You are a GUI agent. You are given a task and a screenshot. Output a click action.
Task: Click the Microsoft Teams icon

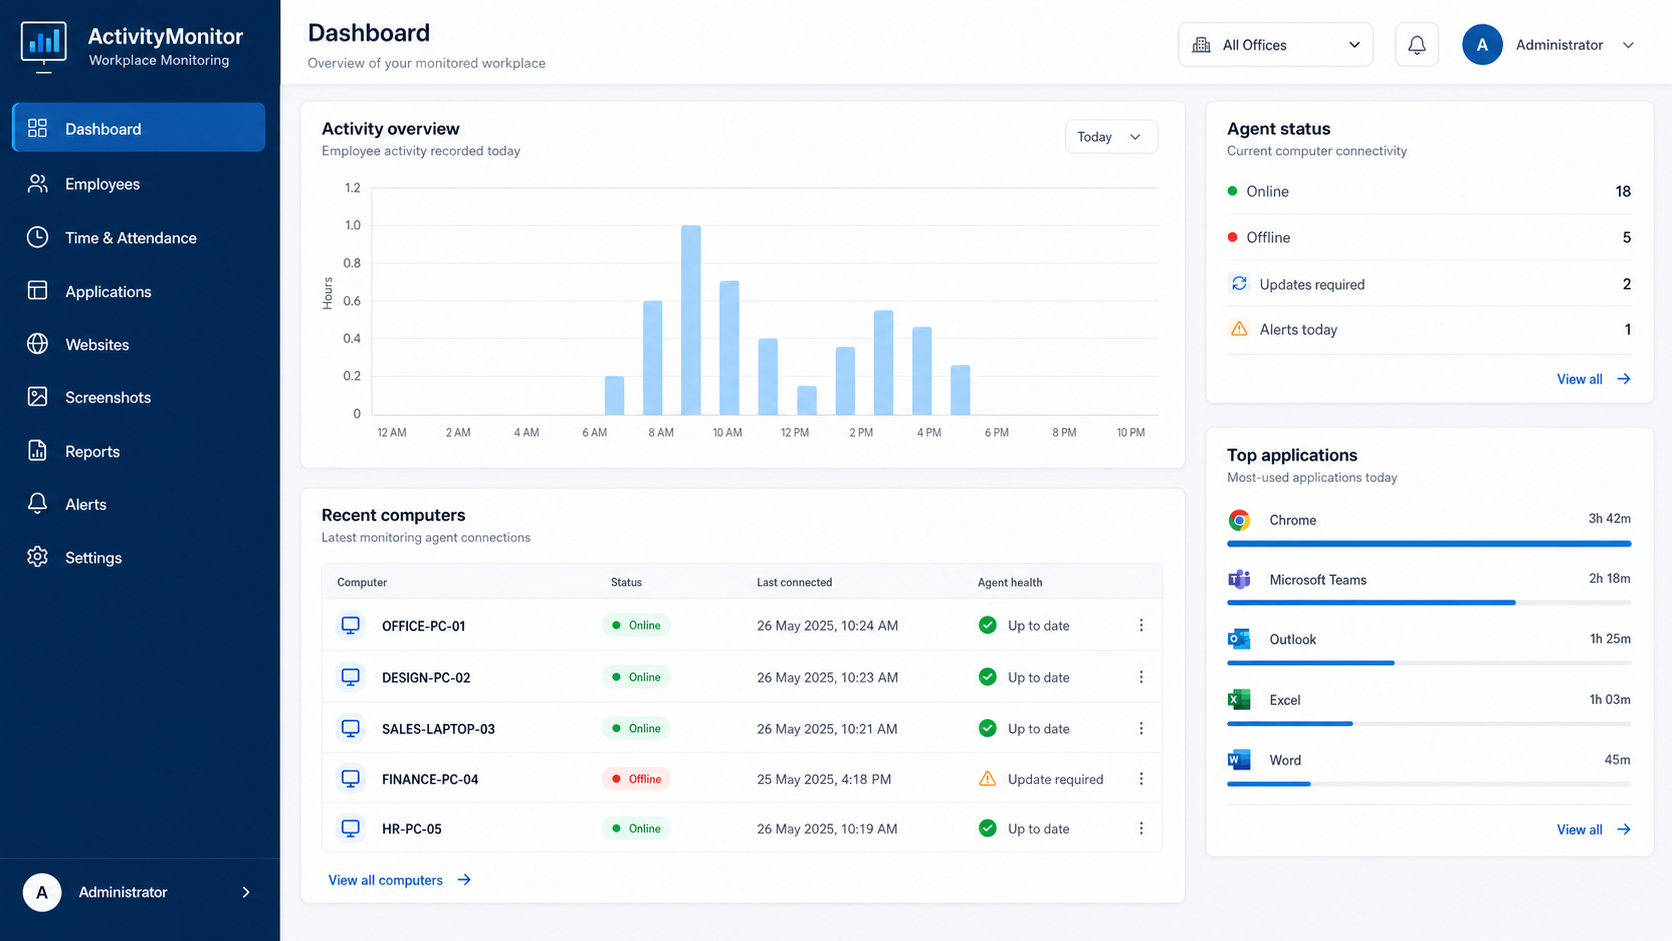point(1239,579)
